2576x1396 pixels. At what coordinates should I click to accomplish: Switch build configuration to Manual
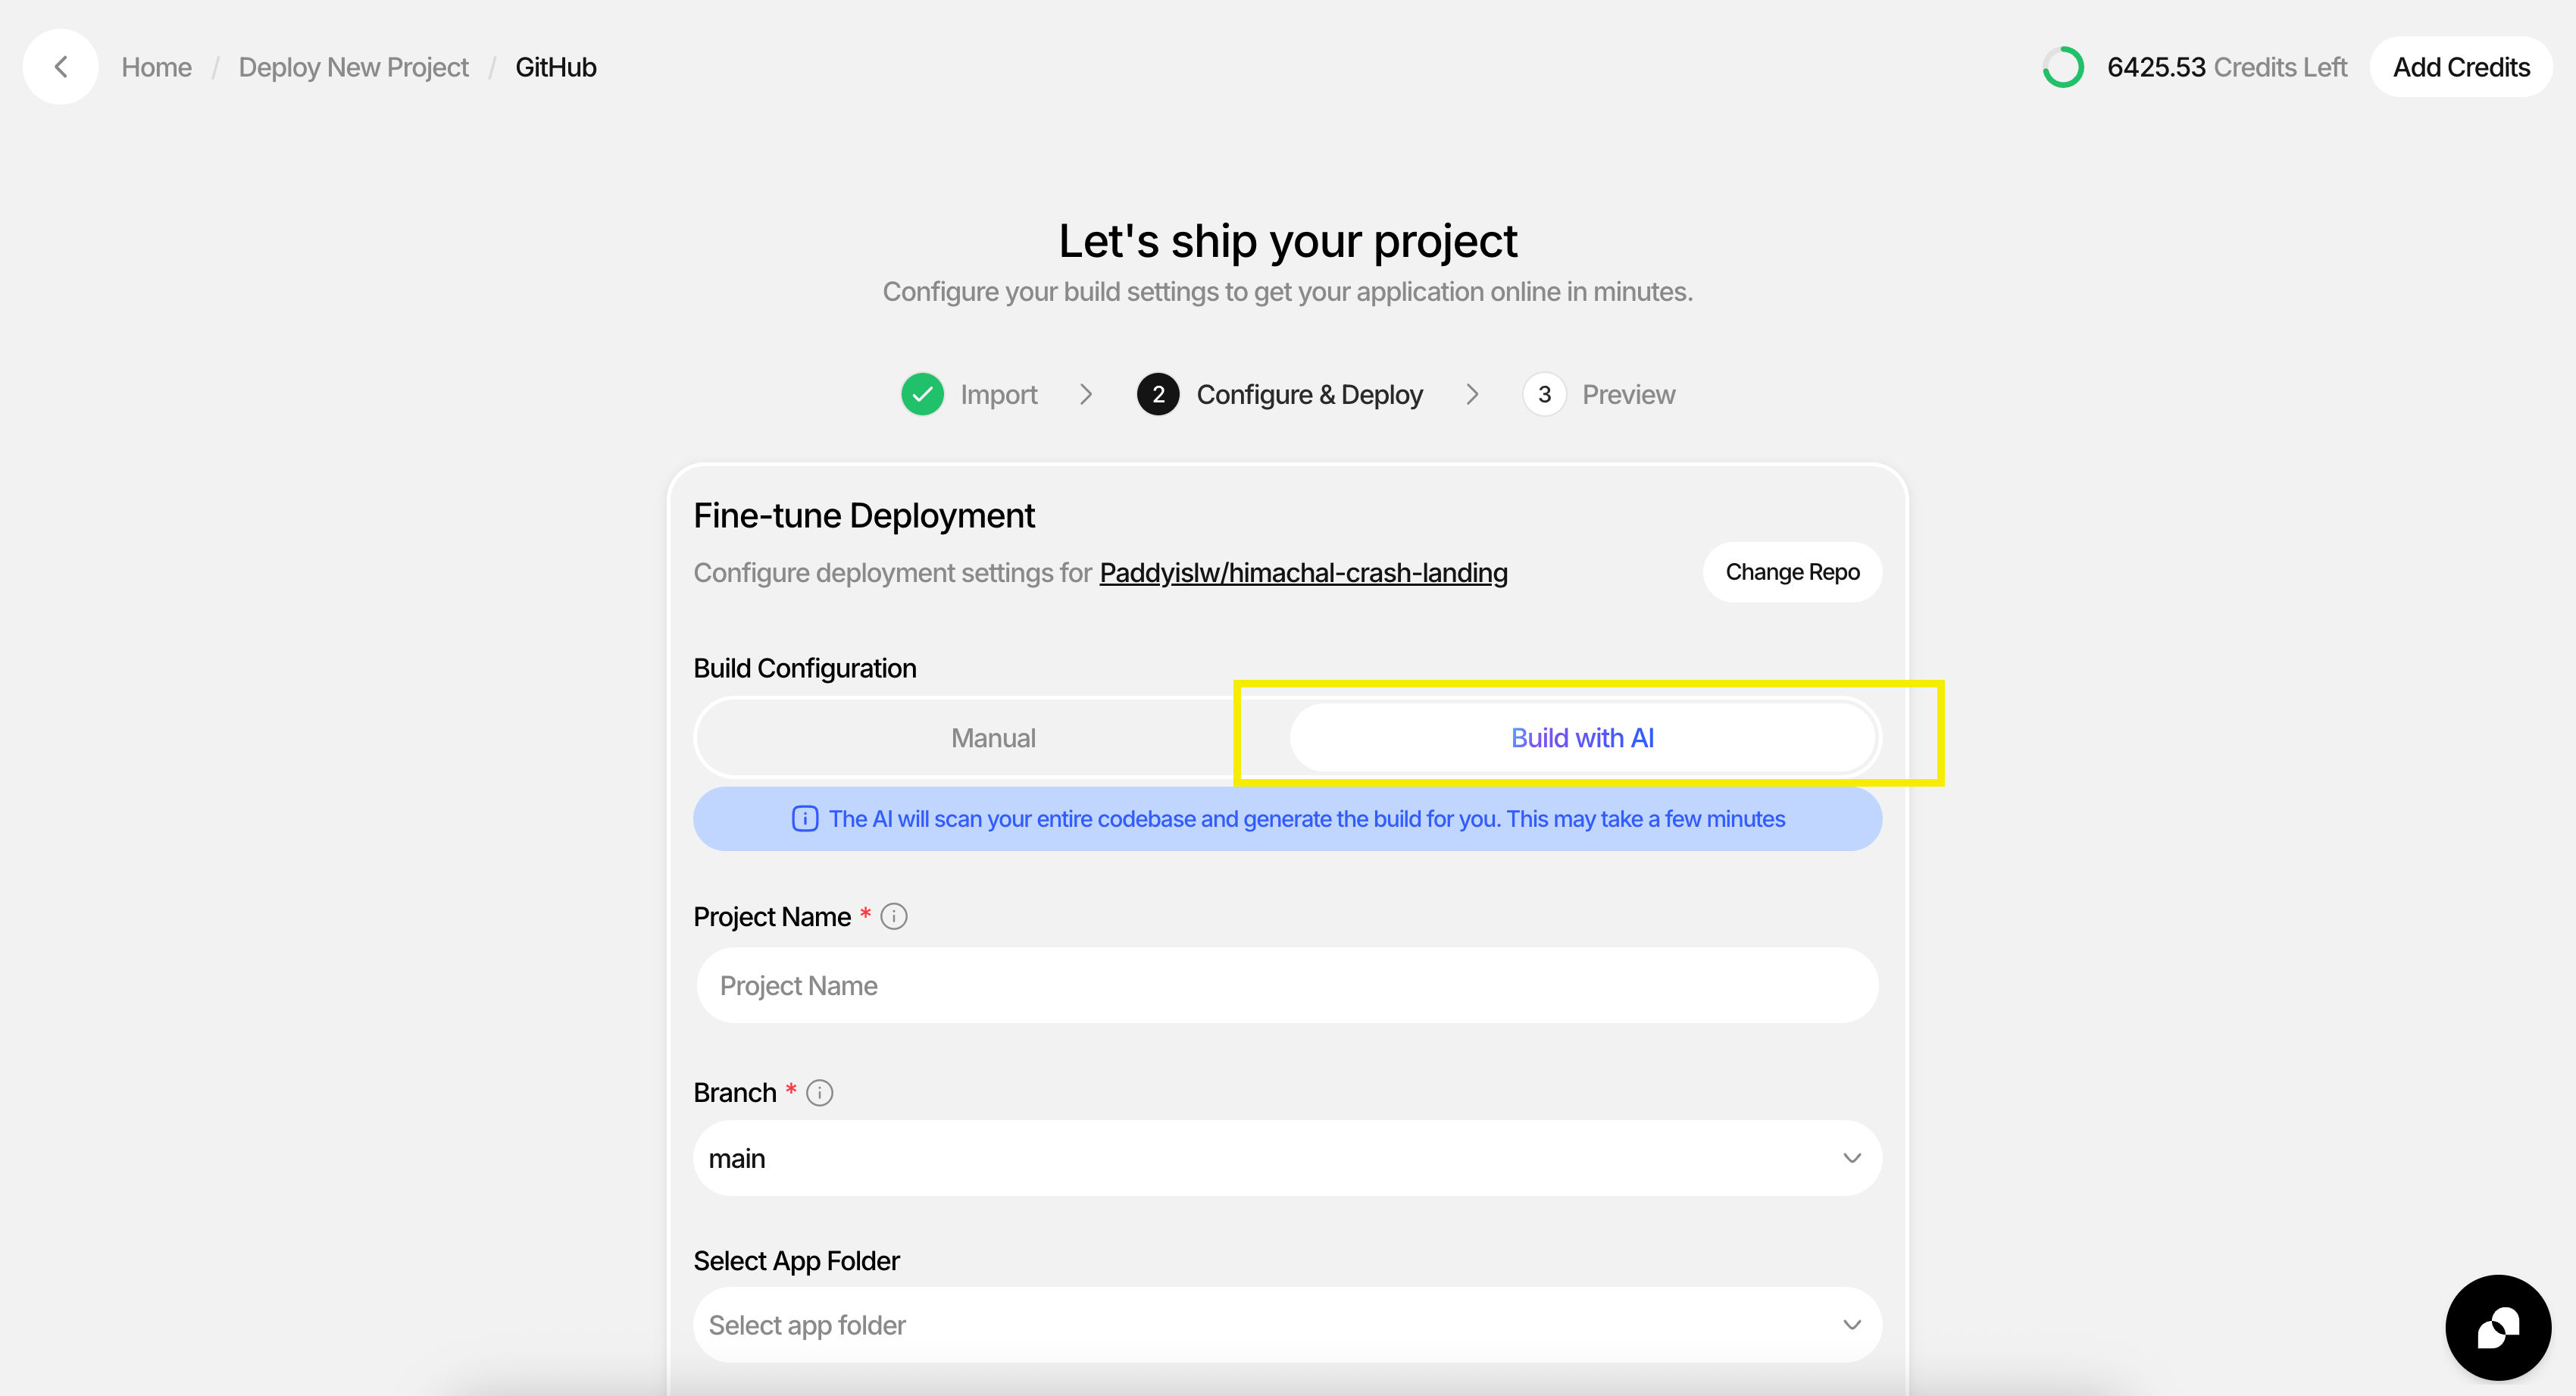coord(992,737)
